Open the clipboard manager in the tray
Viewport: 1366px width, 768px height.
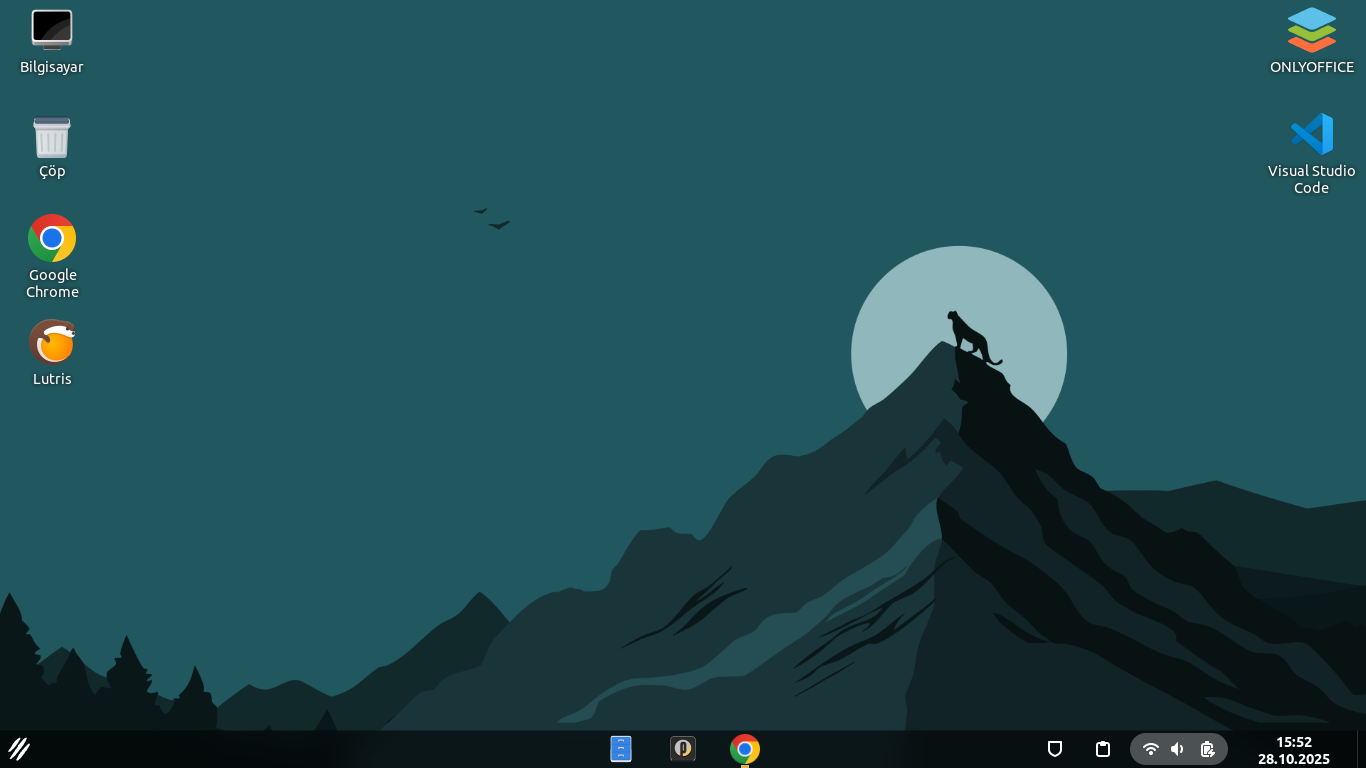[1103, 749]
